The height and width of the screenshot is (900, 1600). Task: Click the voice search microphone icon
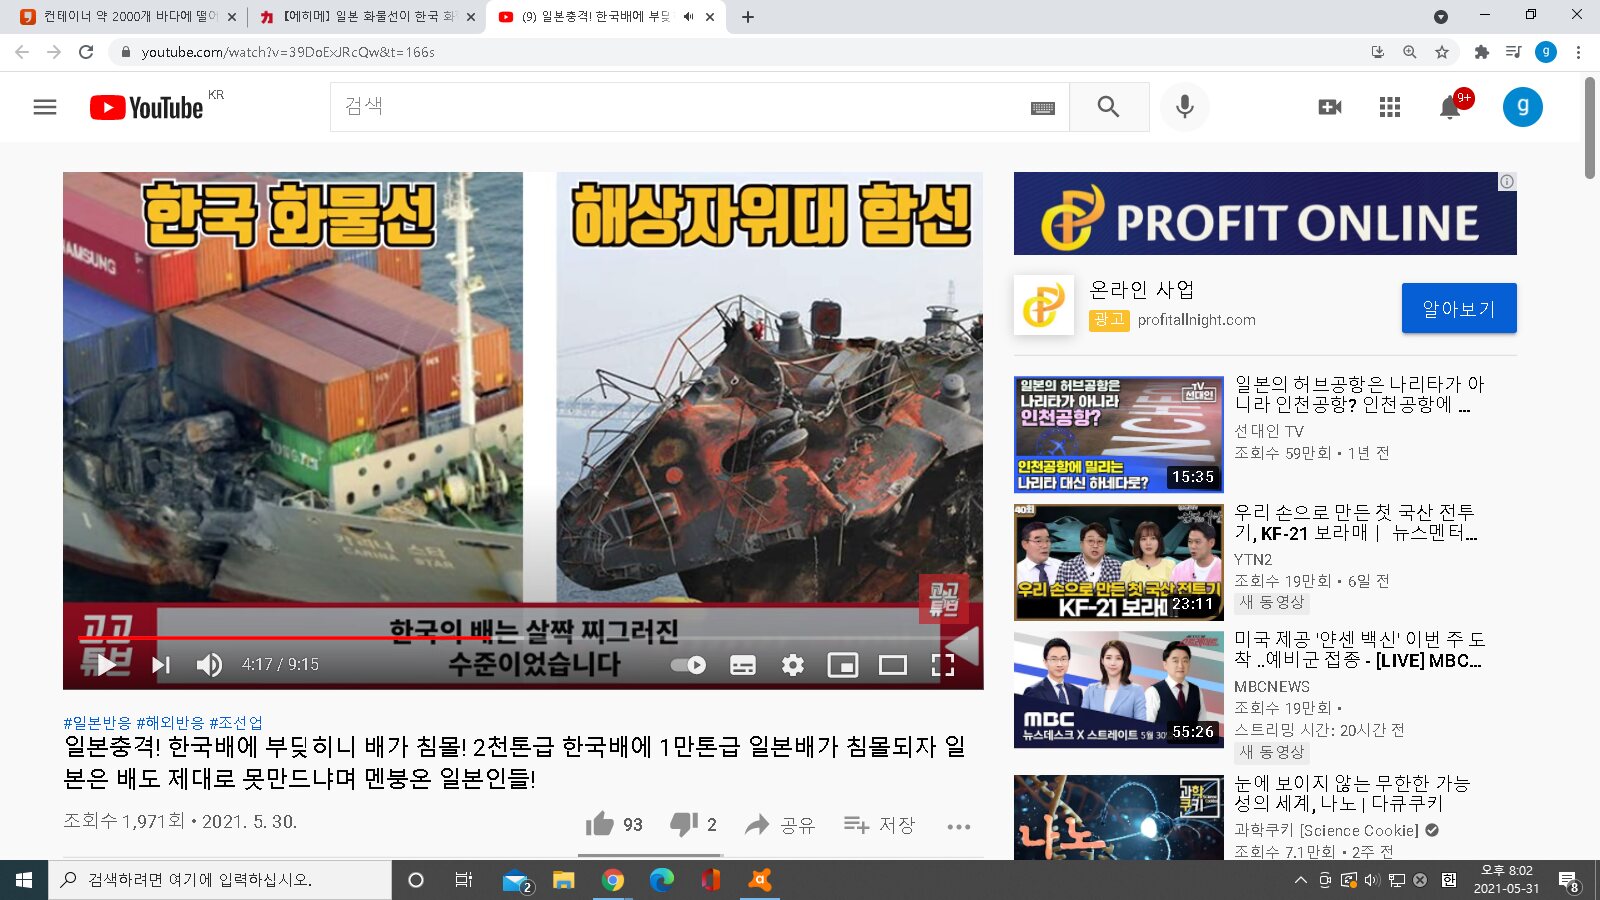pyautogui.click(x=1184, y=107)
